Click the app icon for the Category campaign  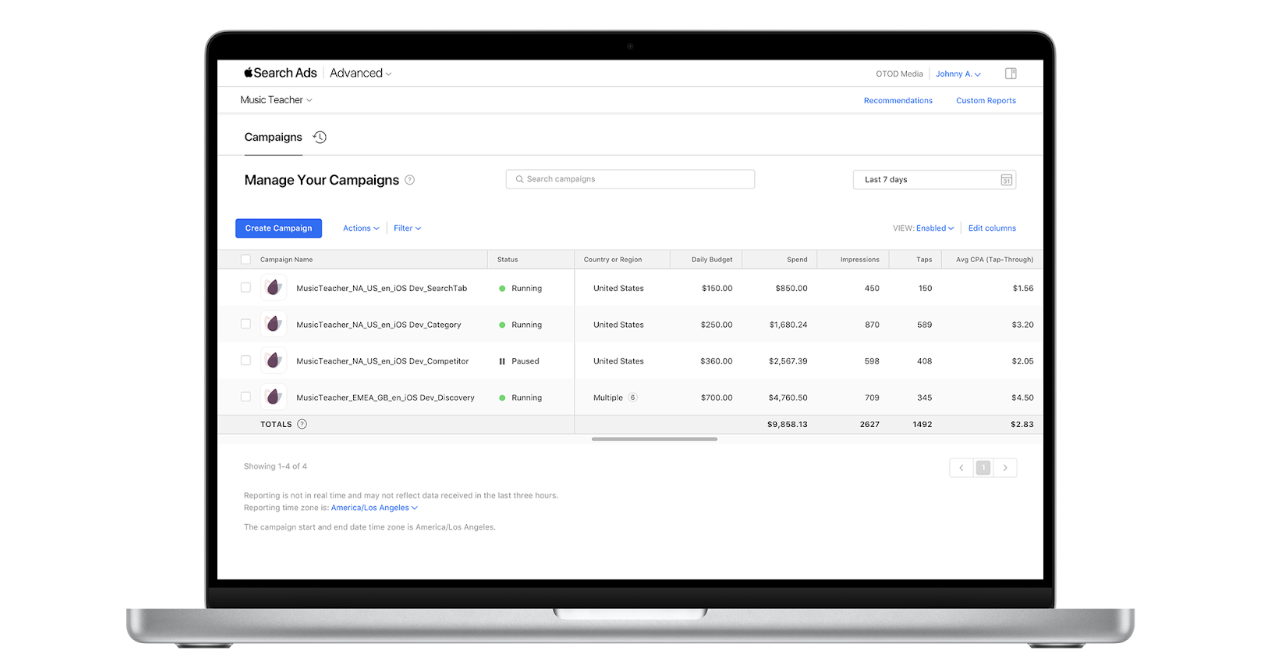273,324
